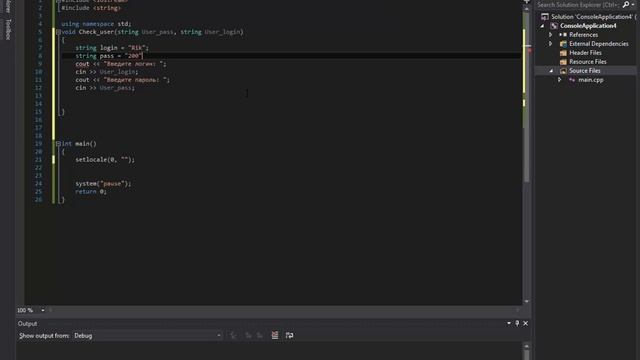
Task: Click the editor scroll down arrow
Action: click(x=527, y=301)
